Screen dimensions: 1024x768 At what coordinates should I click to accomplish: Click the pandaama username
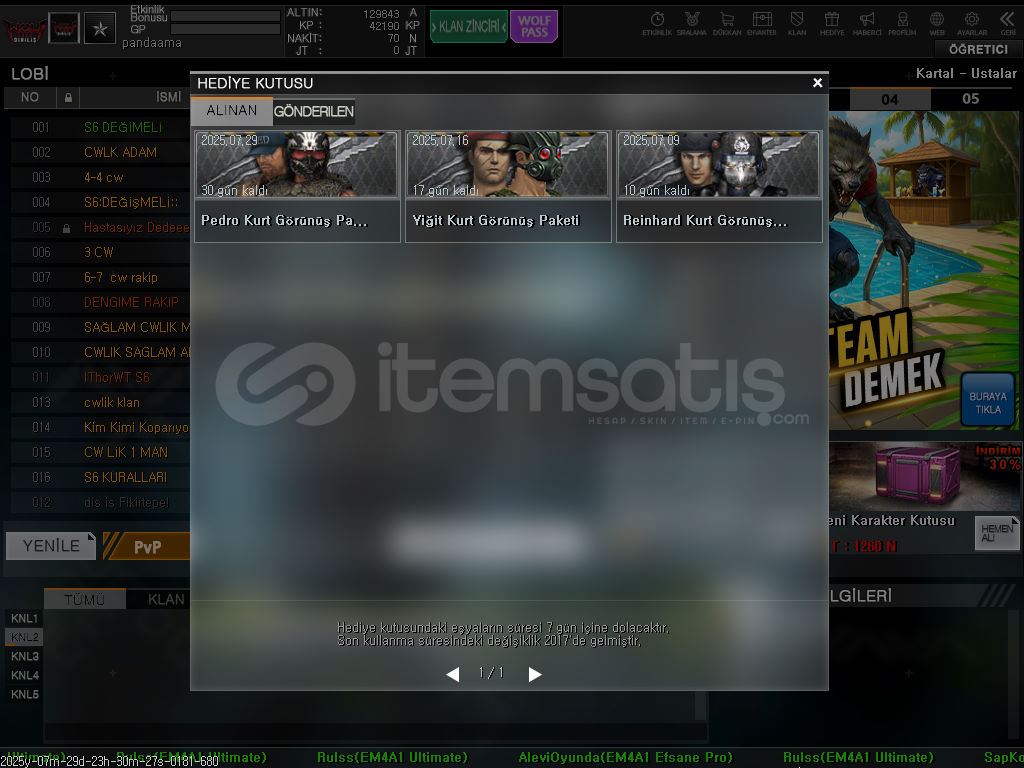152,43
